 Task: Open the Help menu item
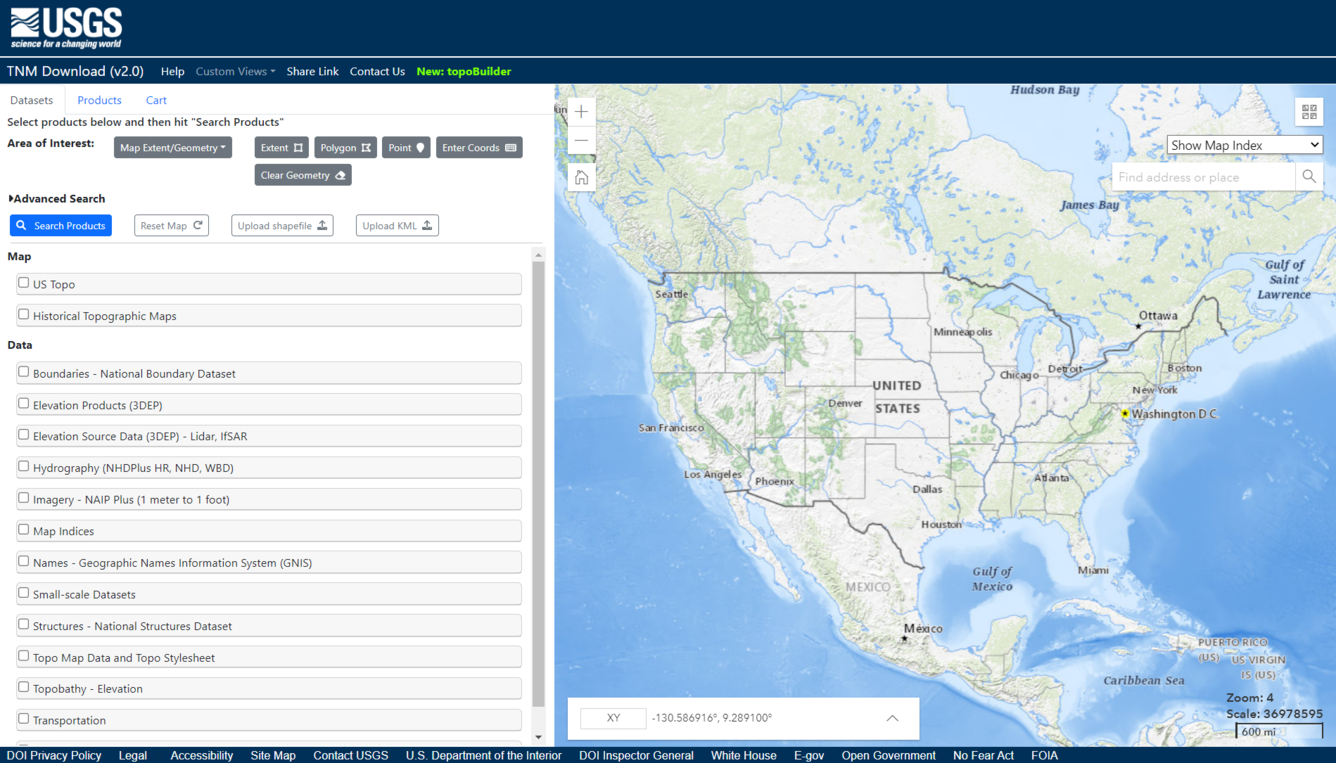(172, 72)
